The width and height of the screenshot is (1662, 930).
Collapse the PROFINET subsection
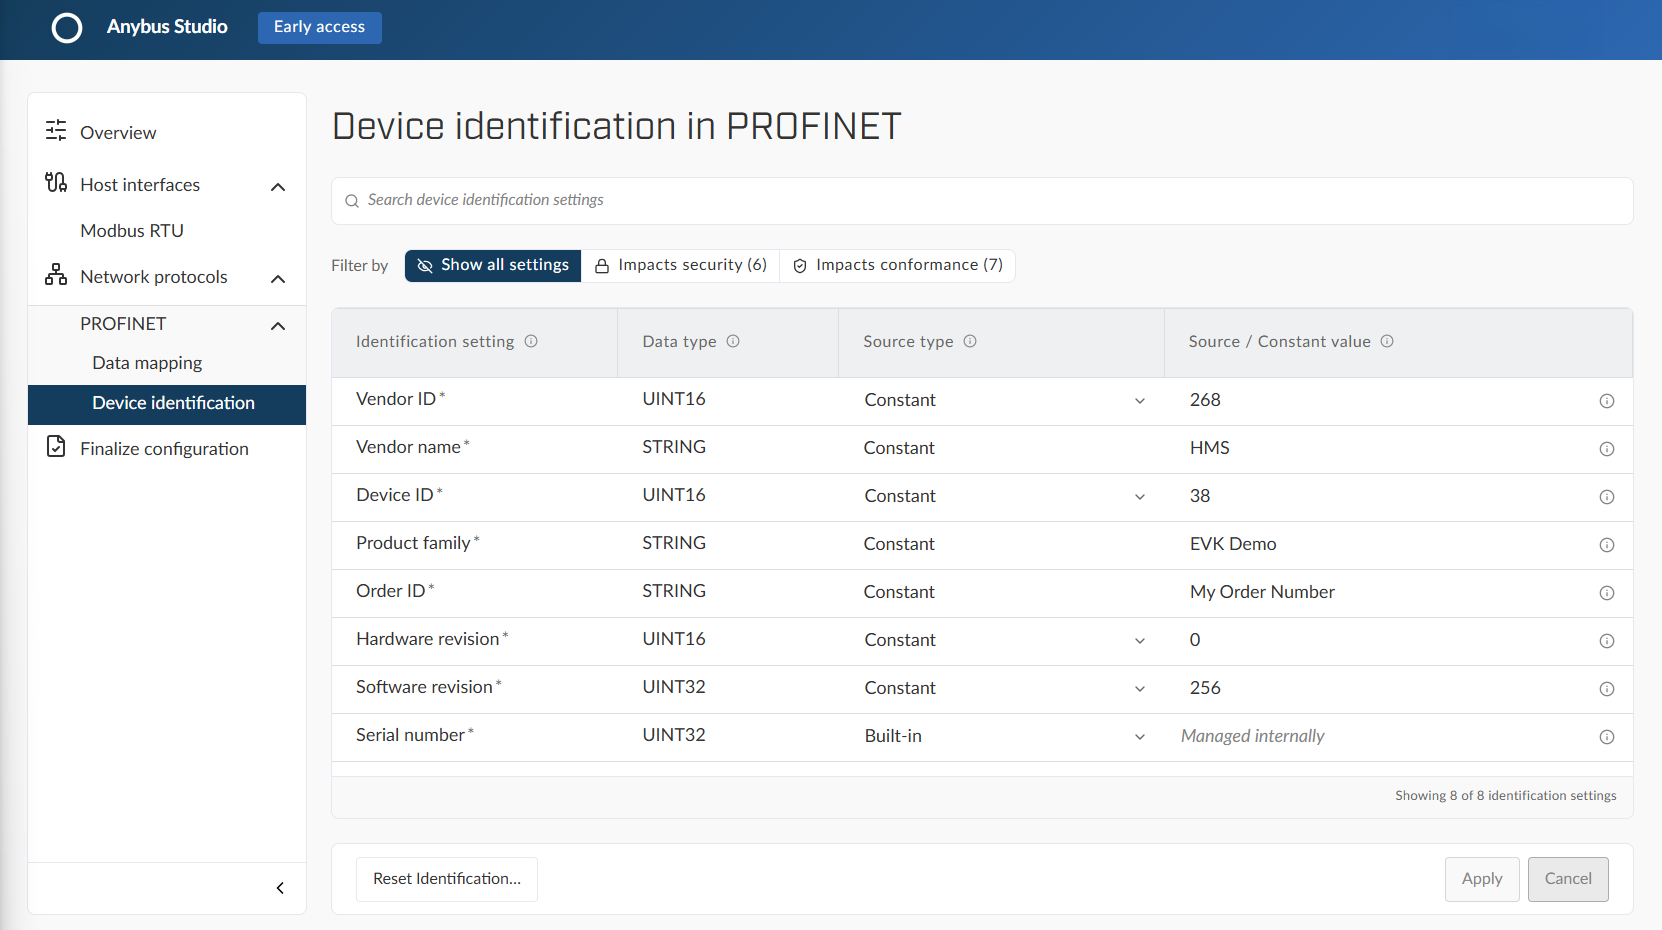coord(278,326)
